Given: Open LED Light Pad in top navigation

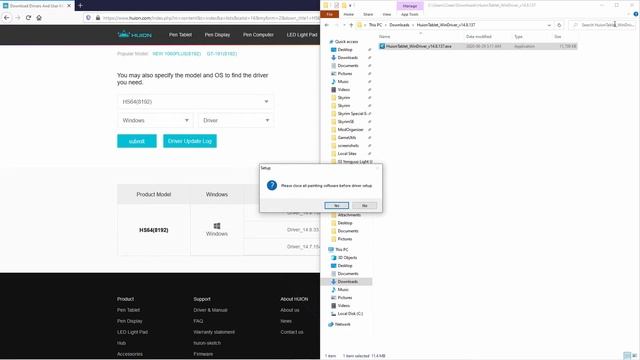Looking at the screenshot, I should 302,35.
